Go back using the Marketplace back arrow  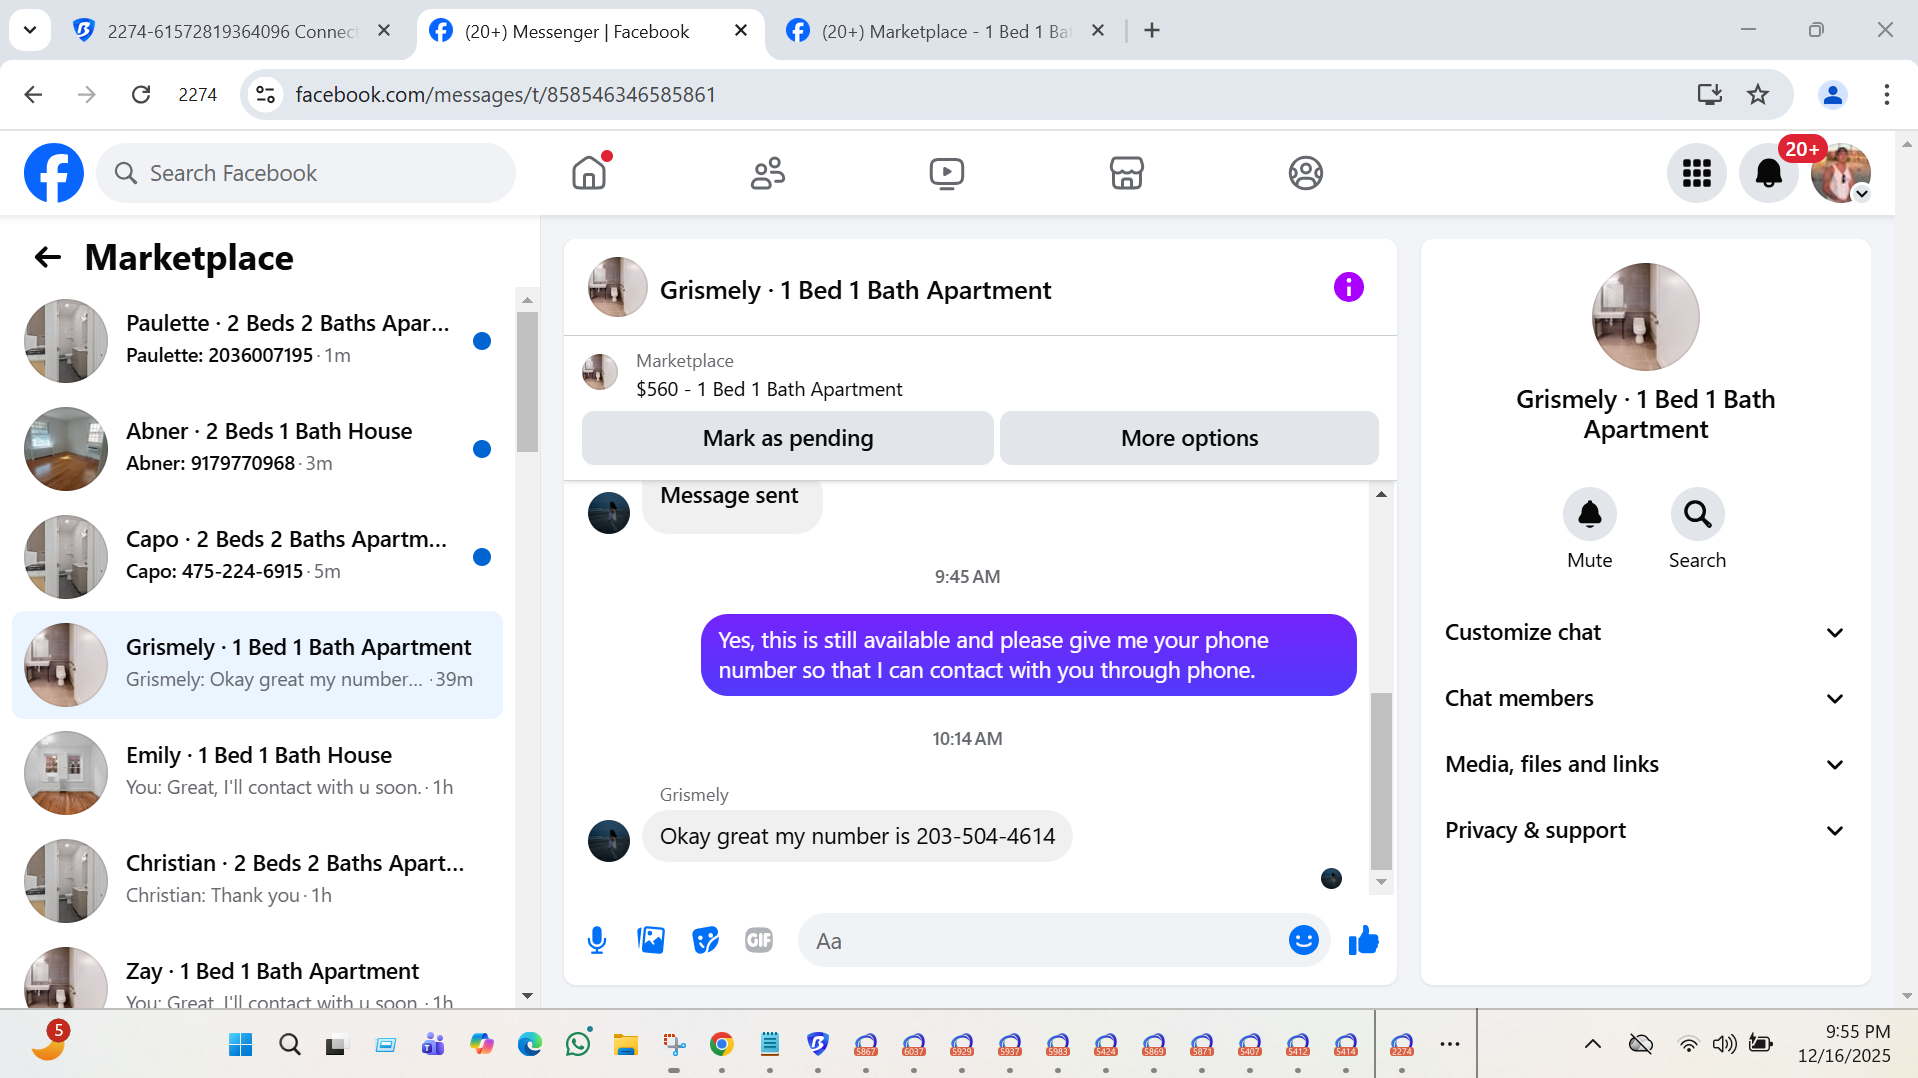[48, 258]
